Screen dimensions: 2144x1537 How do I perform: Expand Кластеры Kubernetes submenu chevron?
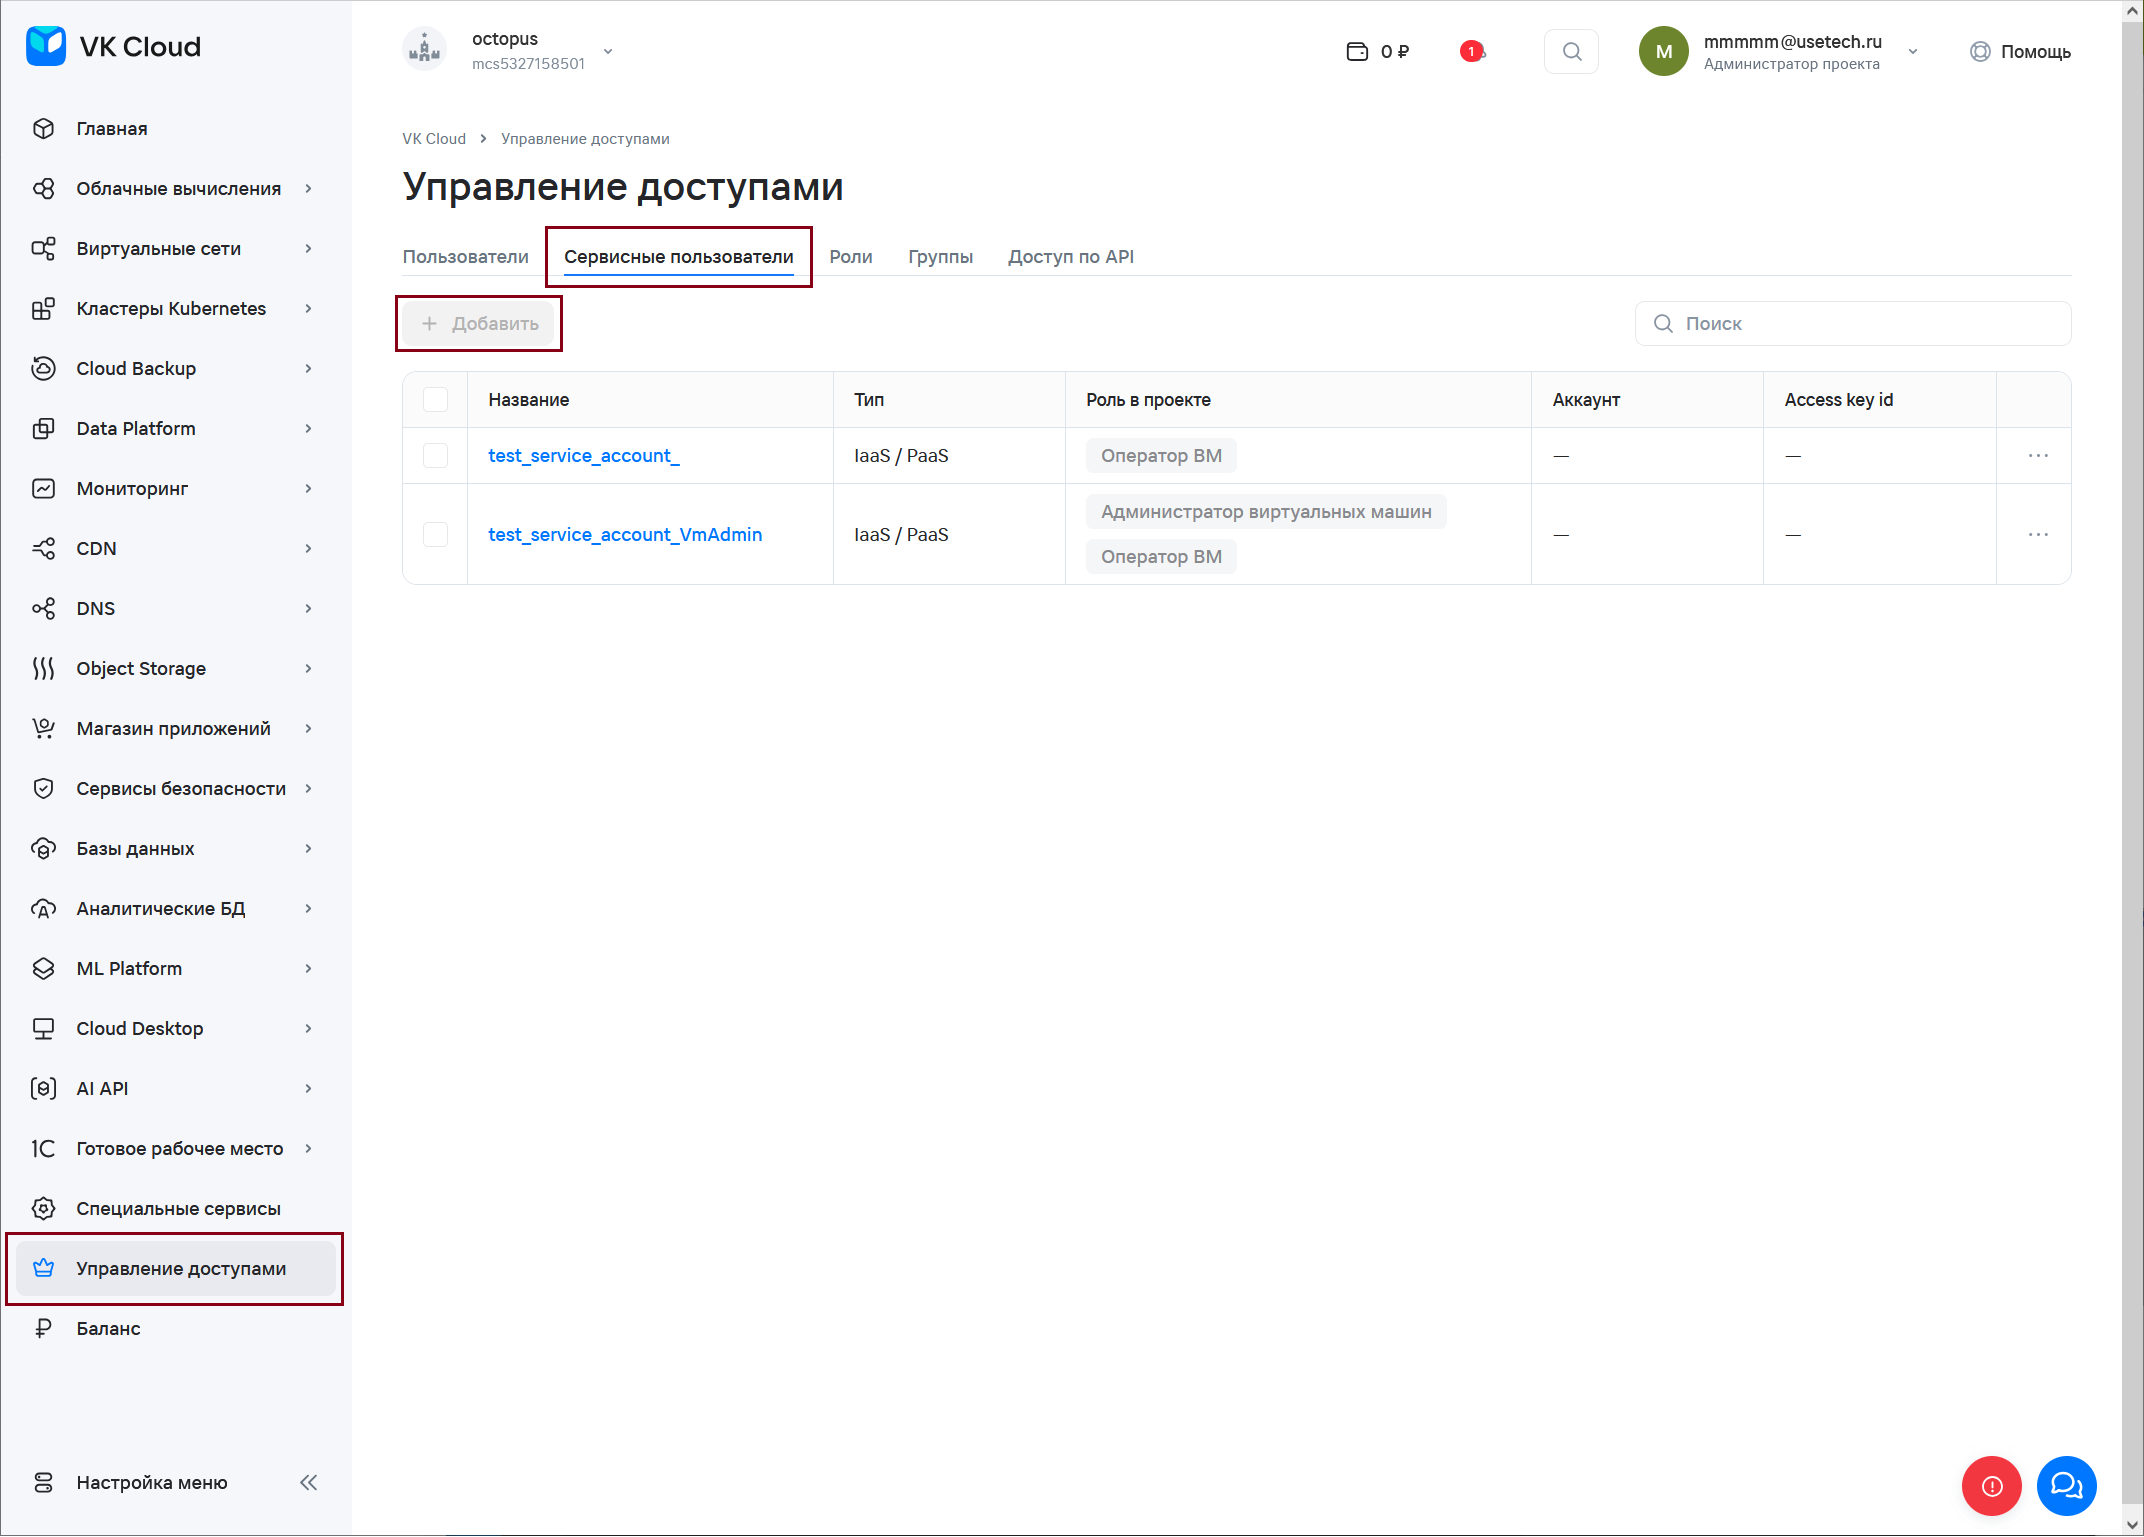tap(308, 309)
